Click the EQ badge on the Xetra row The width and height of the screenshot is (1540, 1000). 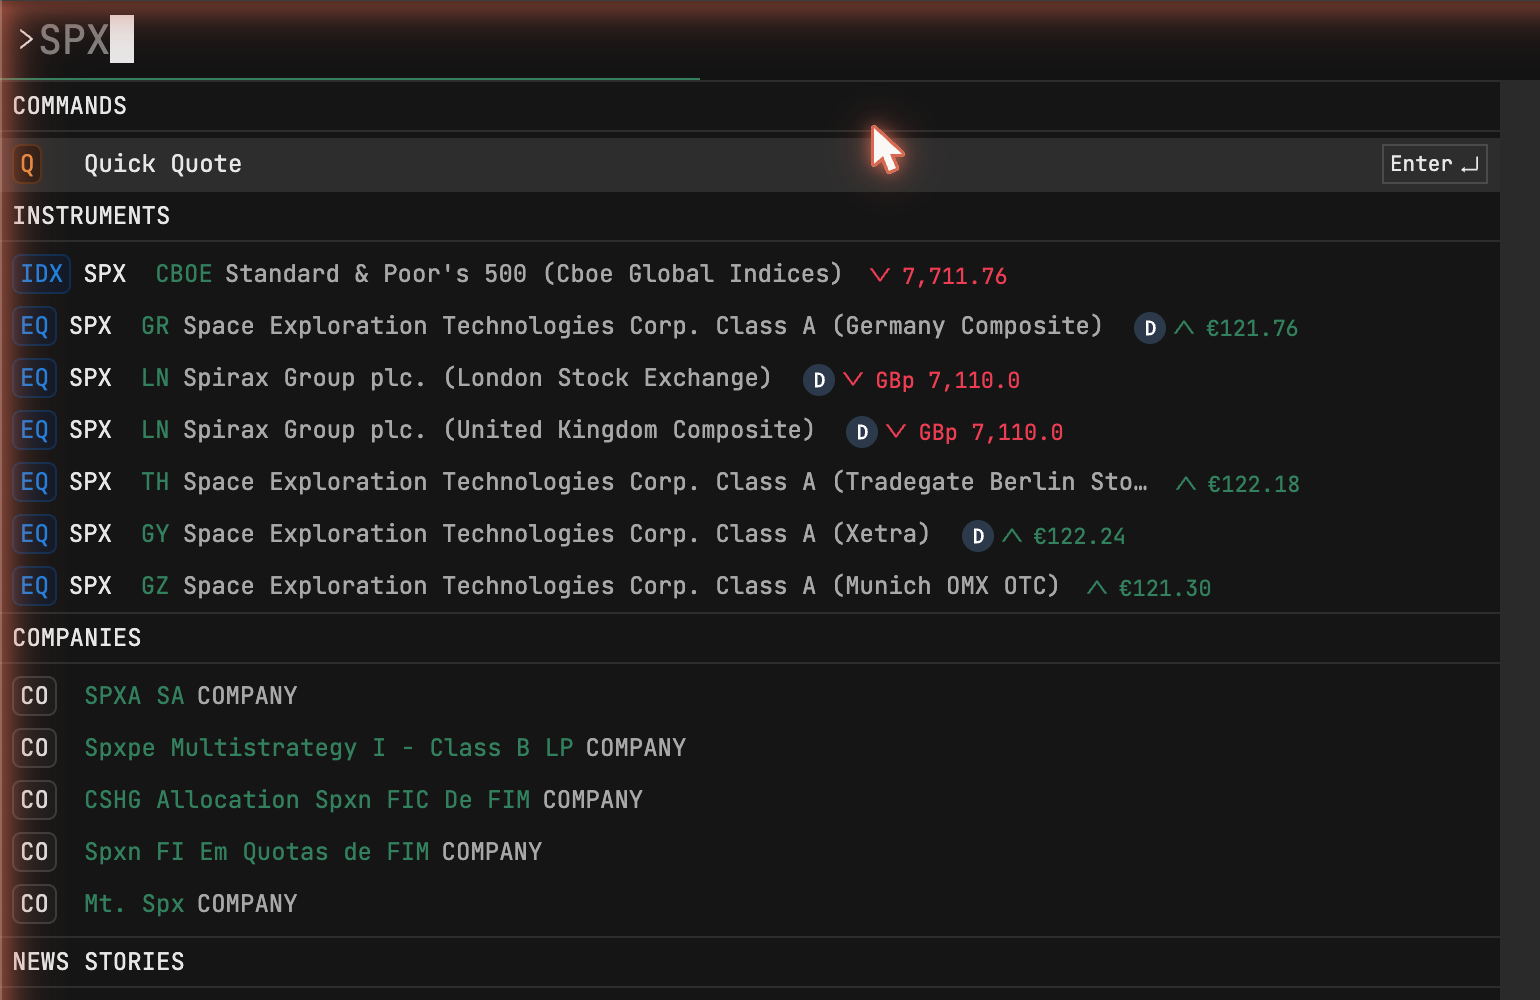point(35,534)
